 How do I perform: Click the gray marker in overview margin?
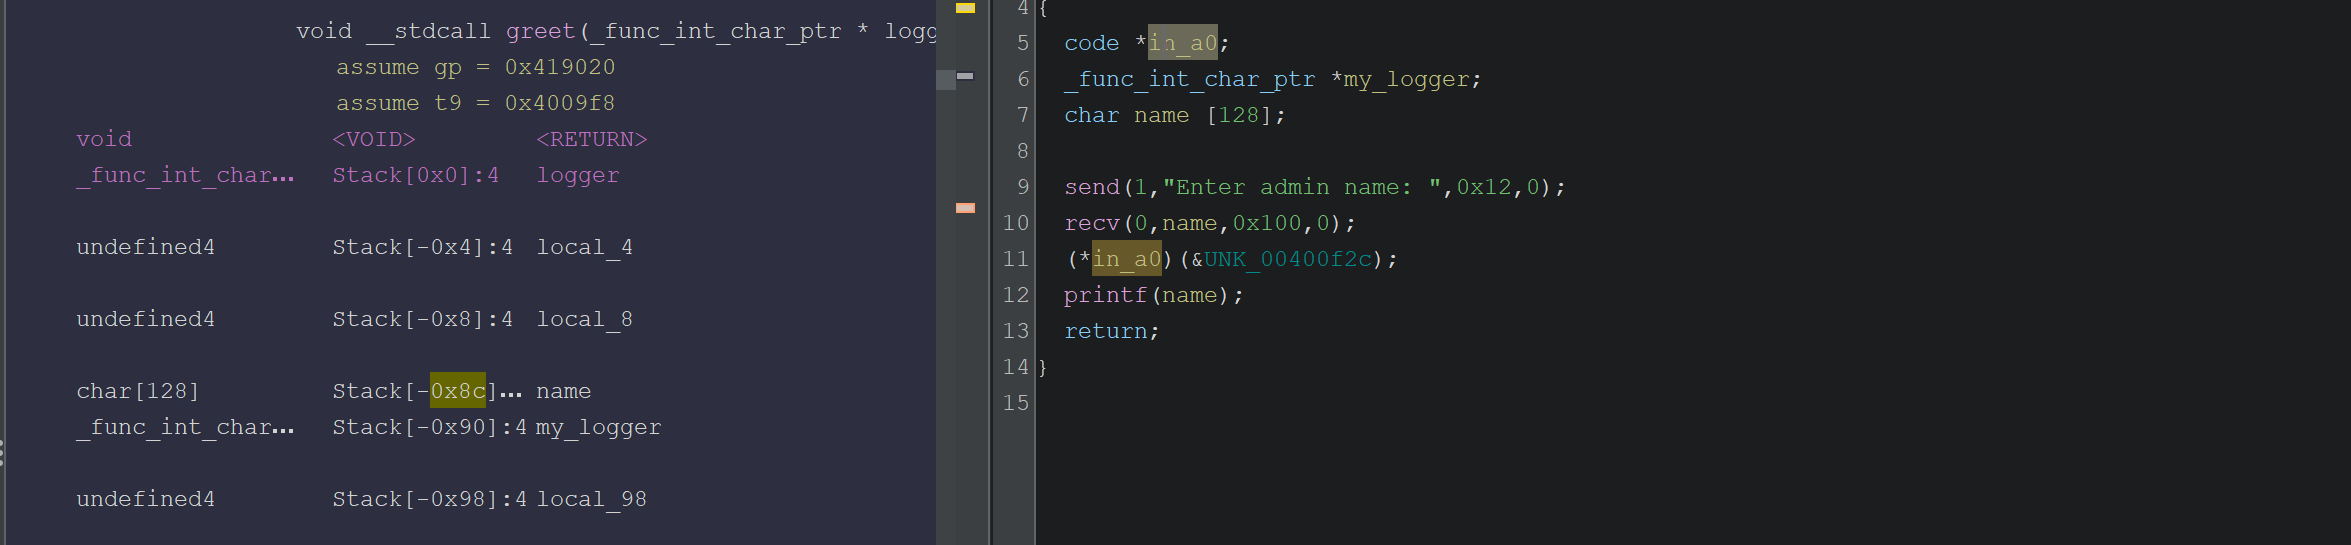(965, 76)
